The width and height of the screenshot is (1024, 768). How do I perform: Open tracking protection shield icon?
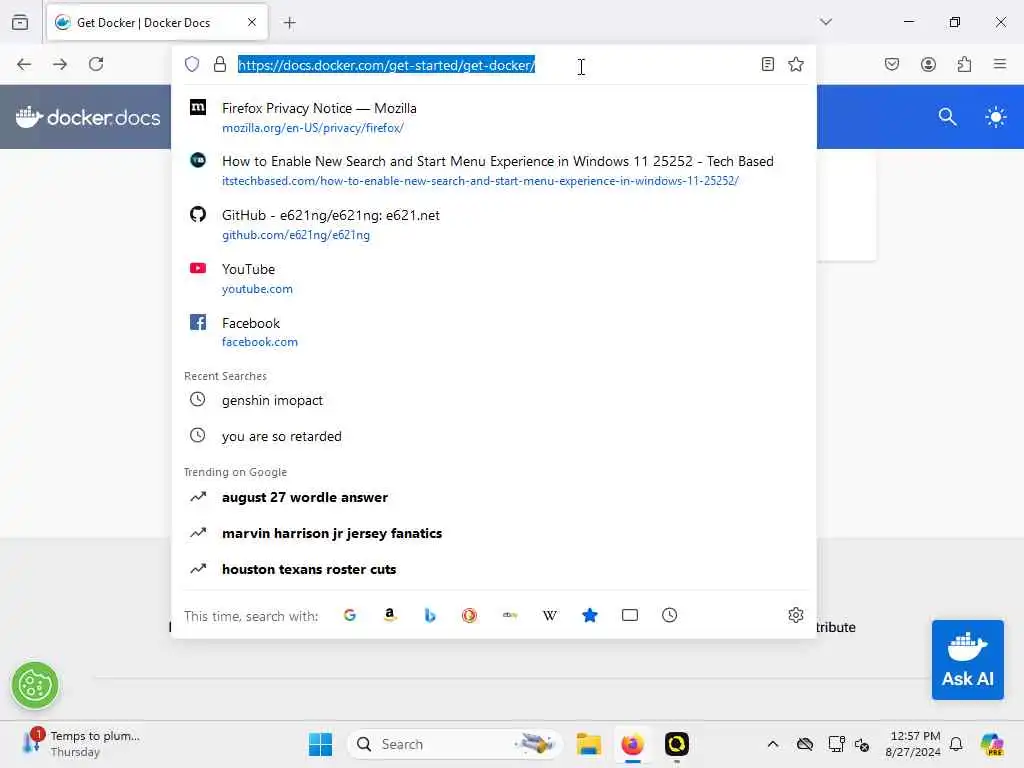click(192, 64)
